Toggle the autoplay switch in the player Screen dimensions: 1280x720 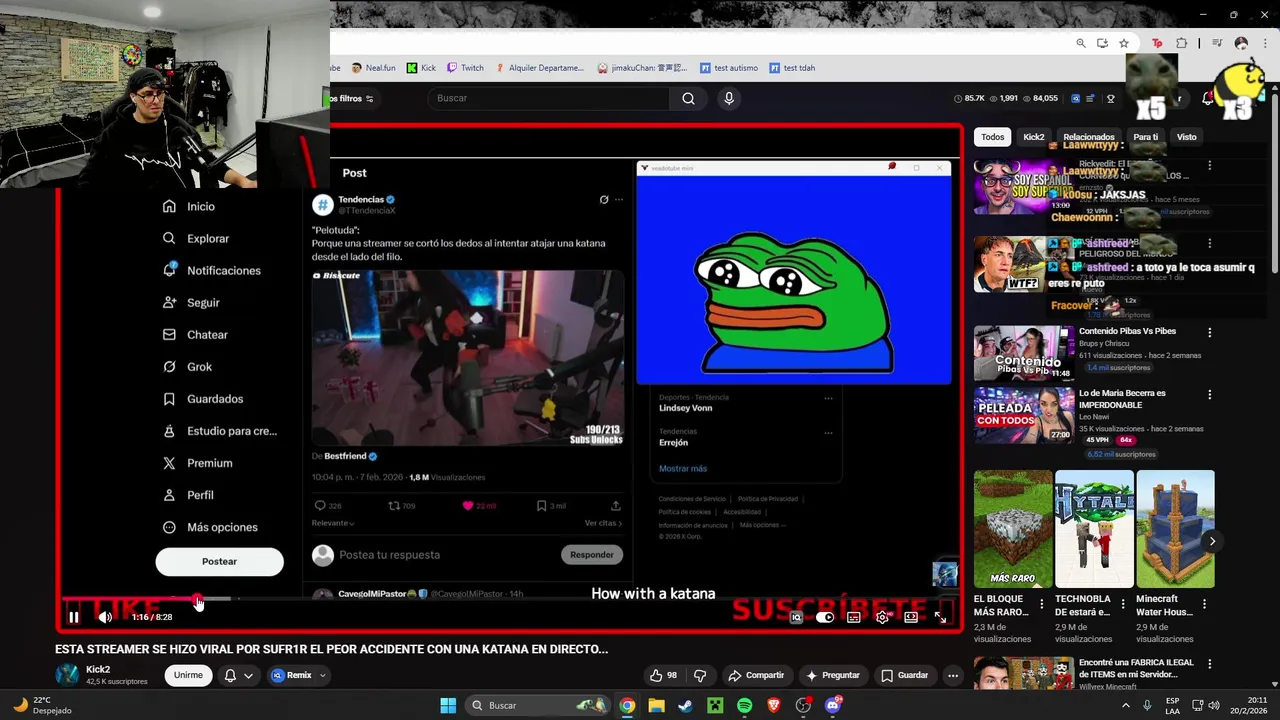pos(825,617)
